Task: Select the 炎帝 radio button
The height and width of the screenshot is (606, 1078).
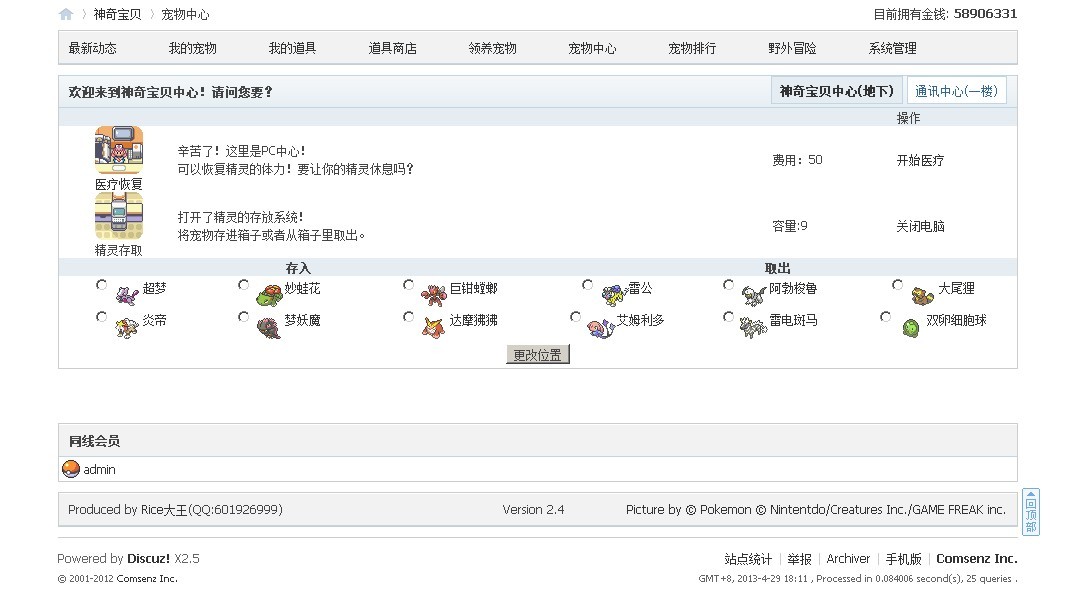Action: click(x=101, y=317)
